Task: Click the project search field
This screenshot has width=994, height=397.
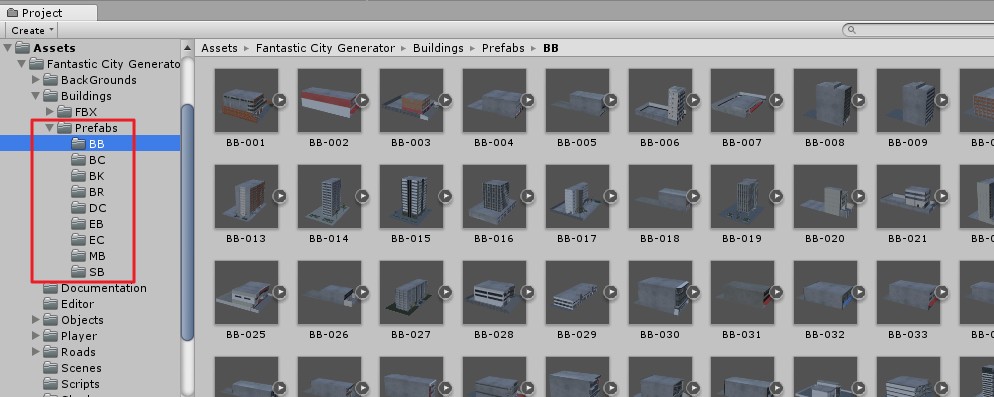Action: coord(919,30)
